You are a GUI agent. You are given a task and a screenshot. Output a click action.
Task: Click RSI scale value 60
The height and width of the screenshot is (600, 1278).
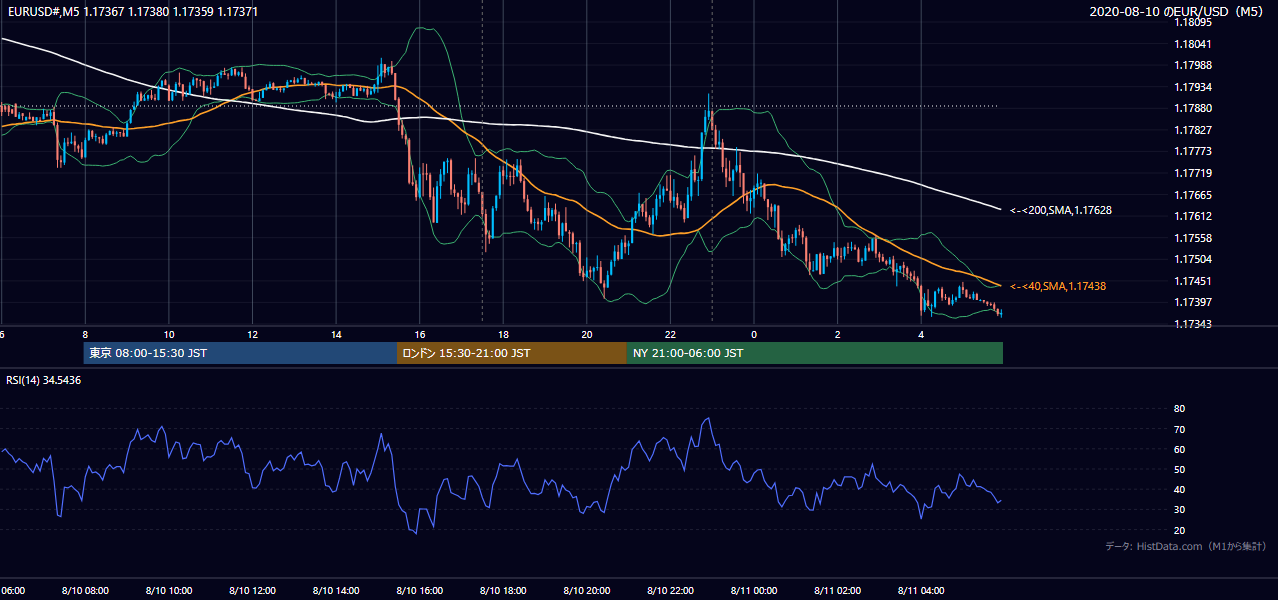1179,449
